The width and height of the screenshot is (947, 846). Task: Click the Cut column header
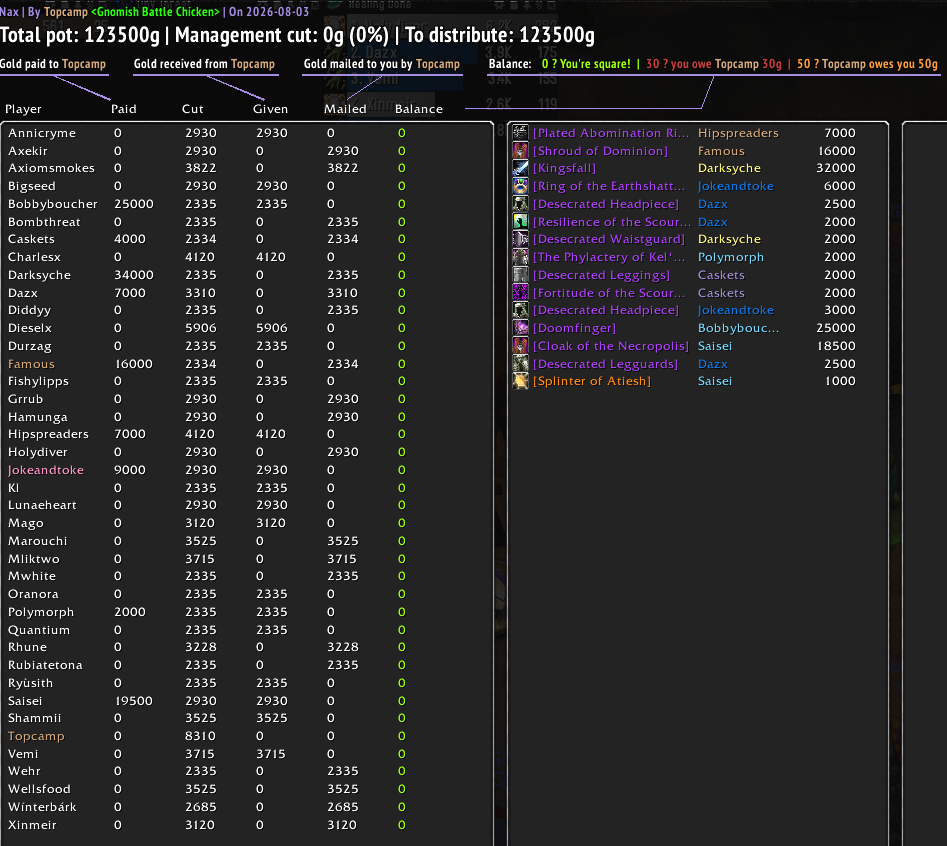(193, 109)
